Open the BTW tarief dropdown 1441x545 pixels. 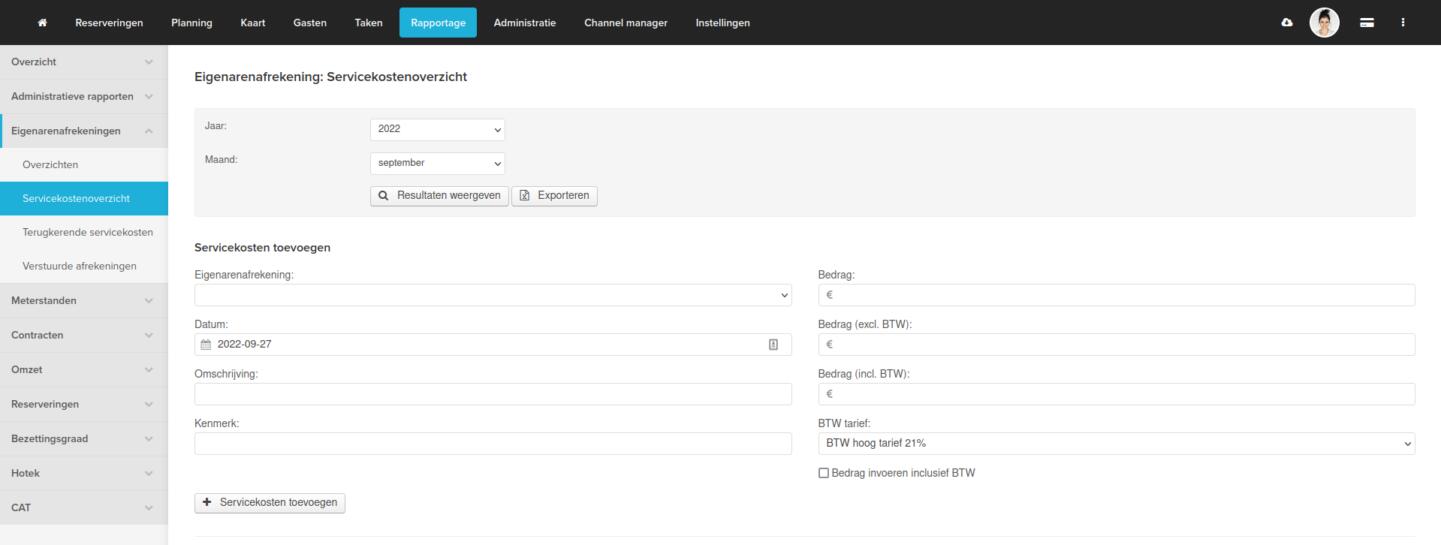(1116, 443)
